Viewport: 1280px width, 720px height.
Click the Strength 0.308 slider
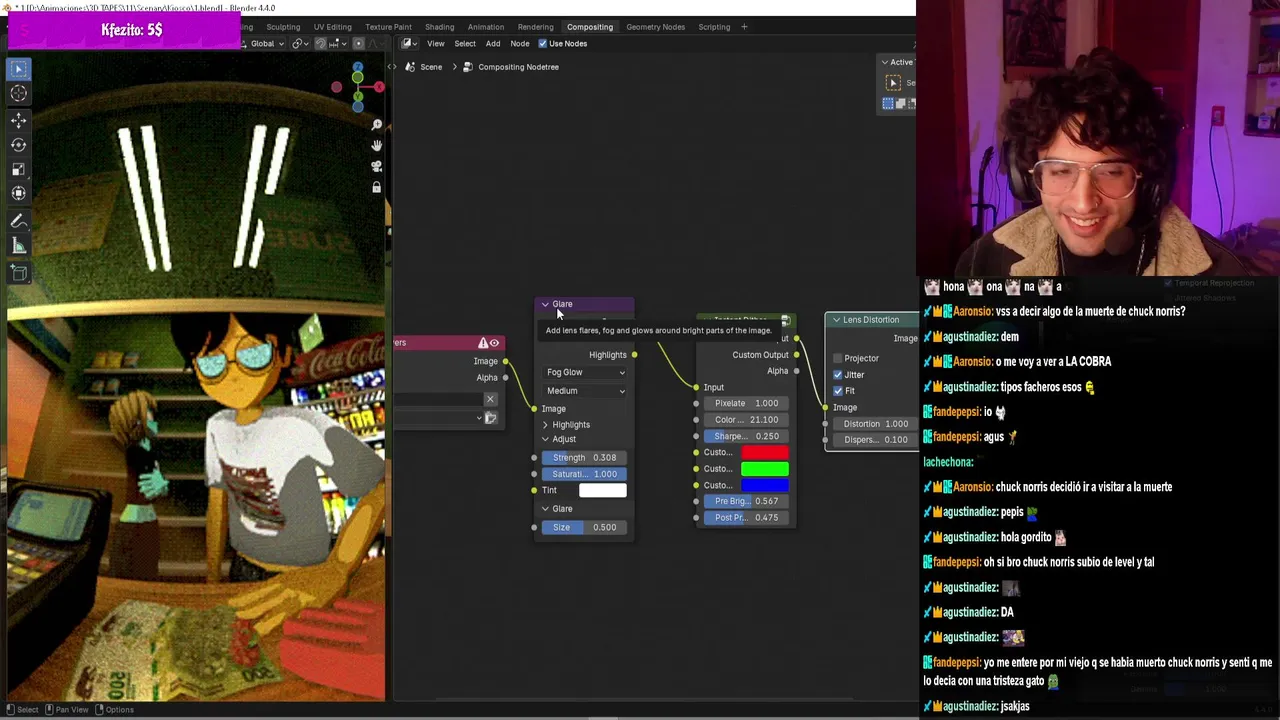585,458
